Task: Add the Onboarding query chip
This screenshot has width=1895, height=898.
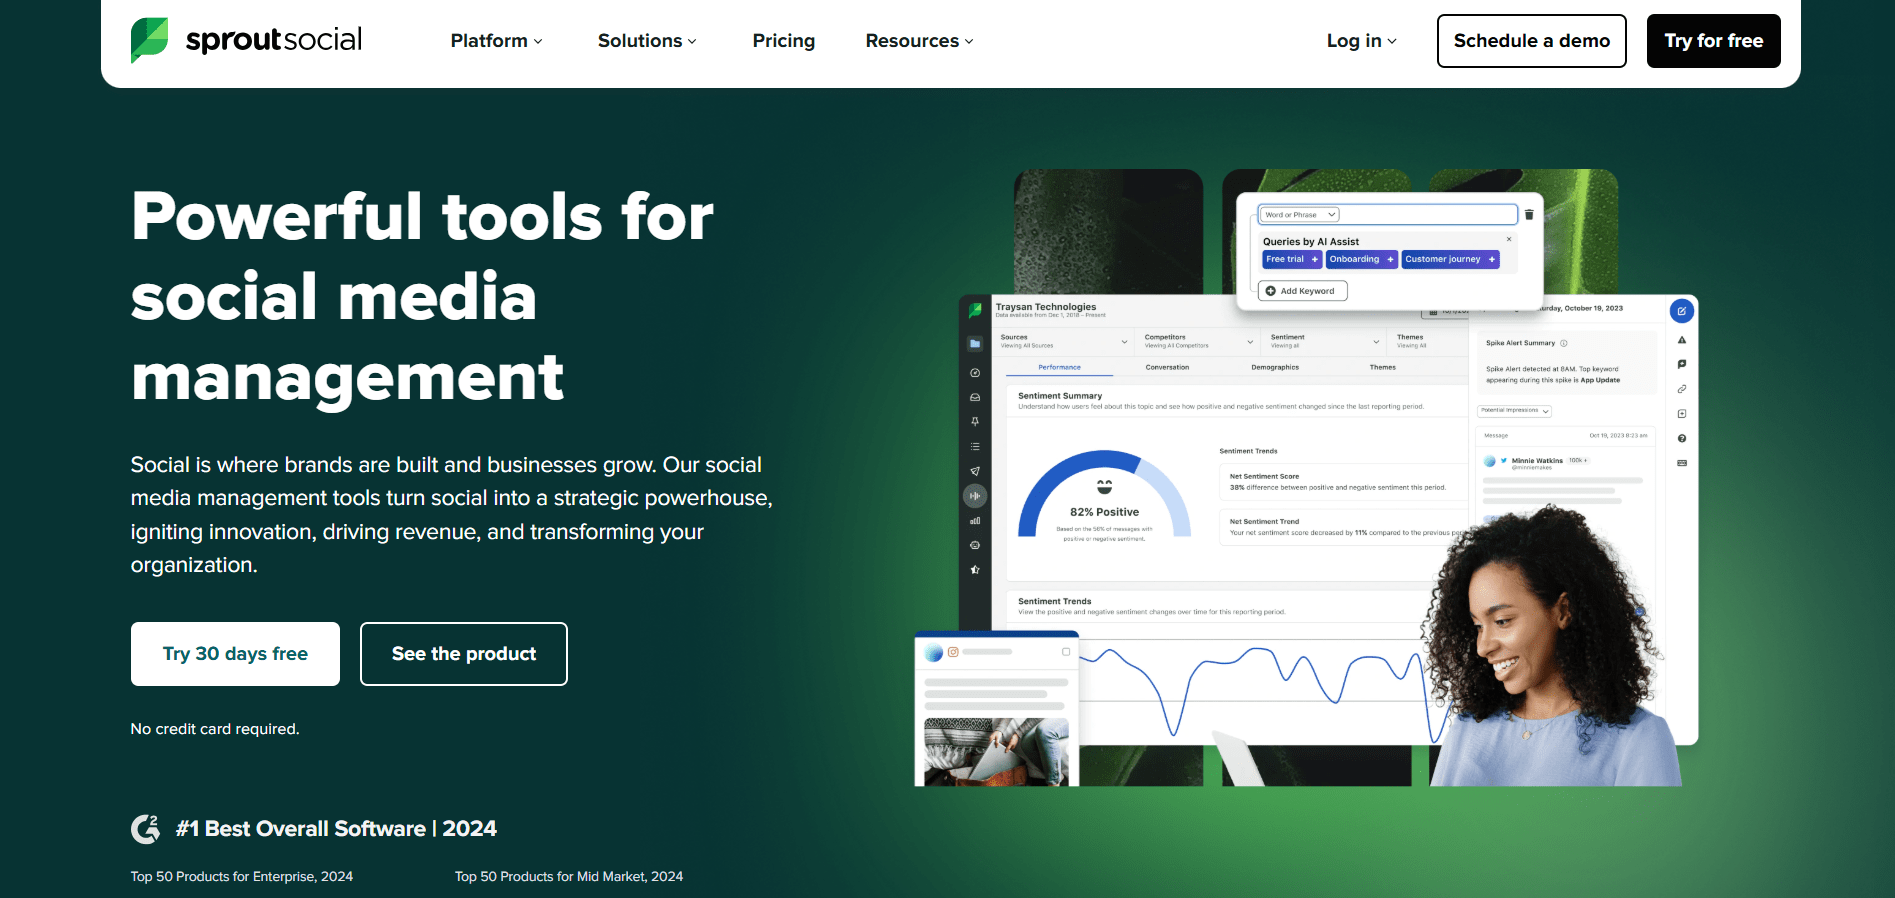Action: 1361,259
